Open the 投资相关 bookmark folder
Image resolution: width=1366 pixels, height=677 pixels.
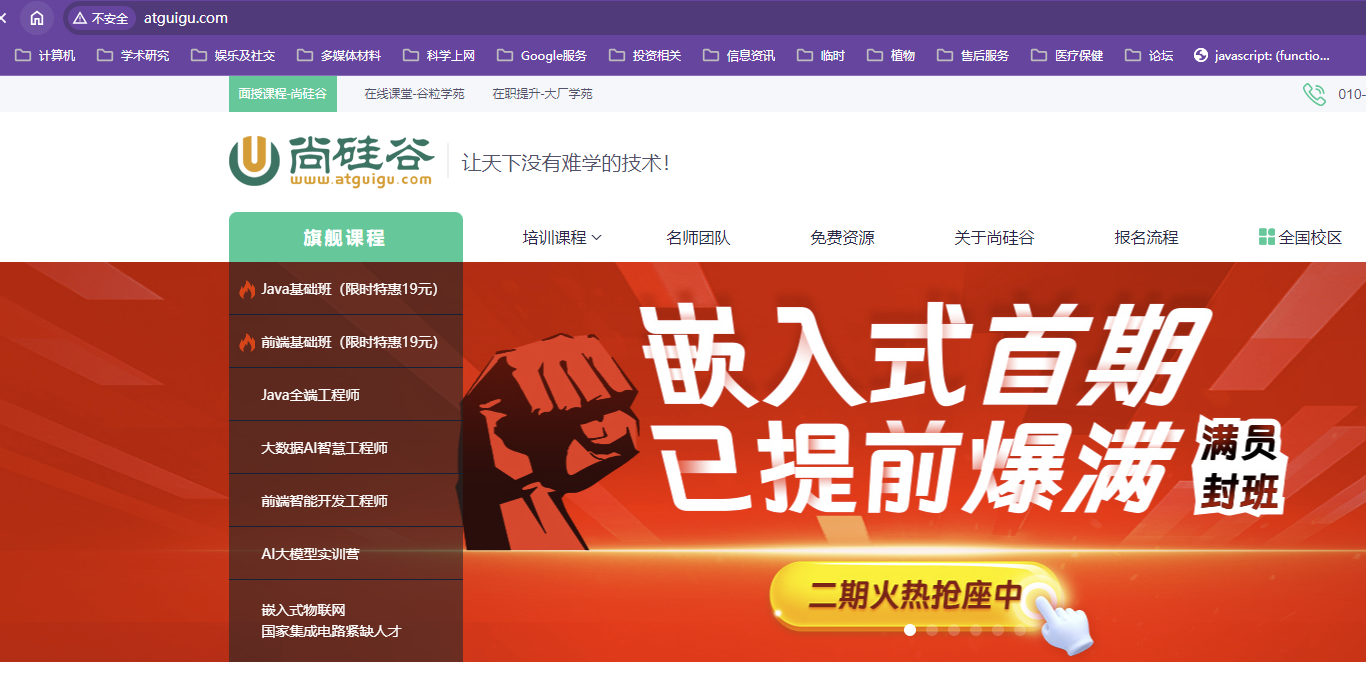[644, 56]
